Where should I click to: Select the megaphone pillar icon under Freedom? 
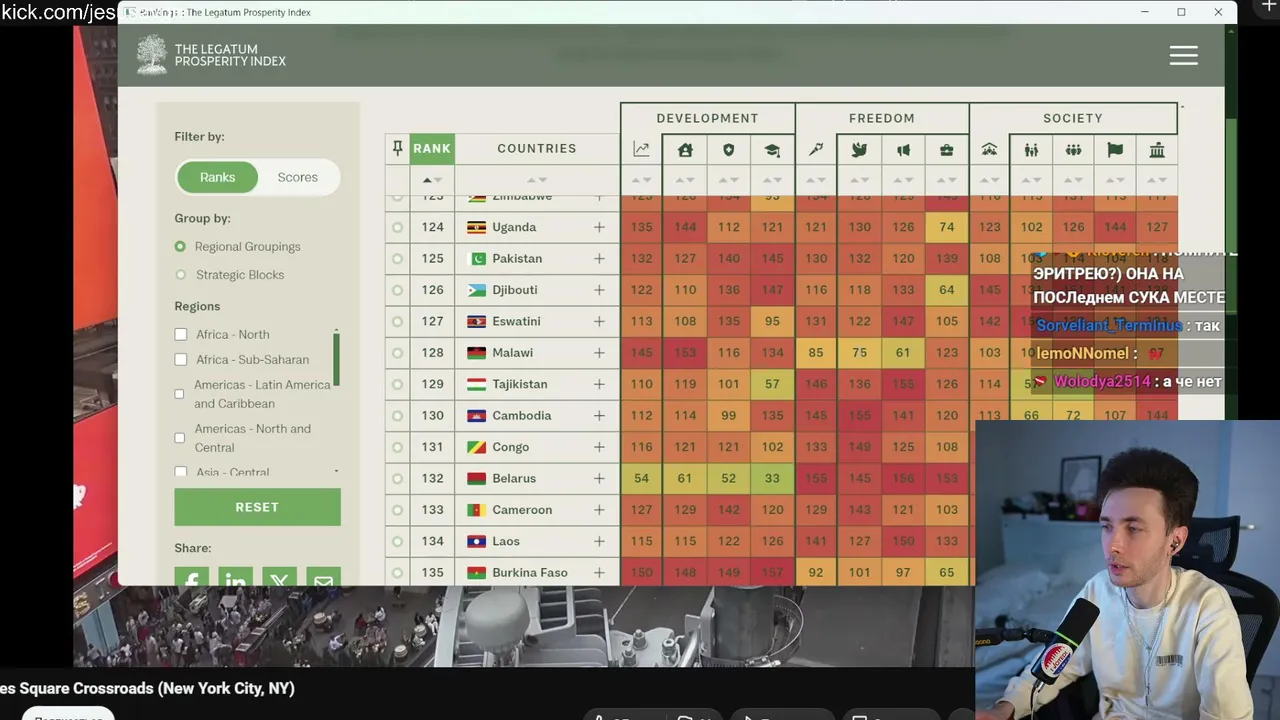[903, 150]
